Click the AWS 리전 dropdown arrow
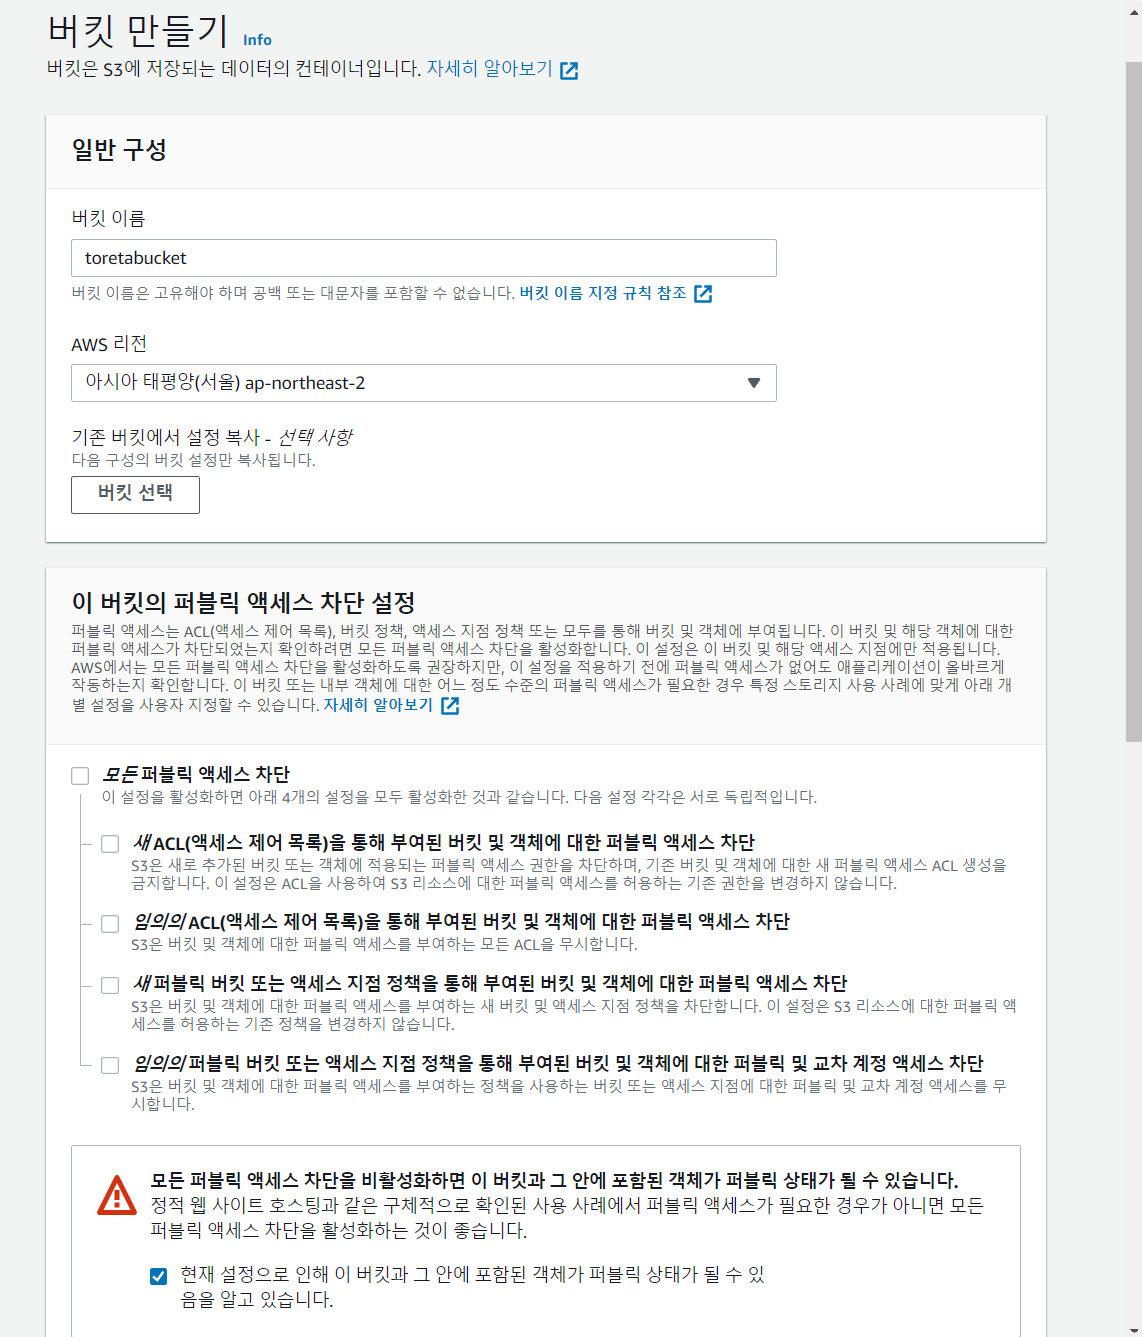Viewport: 1142px width, 1337px height. pos(754,383)
